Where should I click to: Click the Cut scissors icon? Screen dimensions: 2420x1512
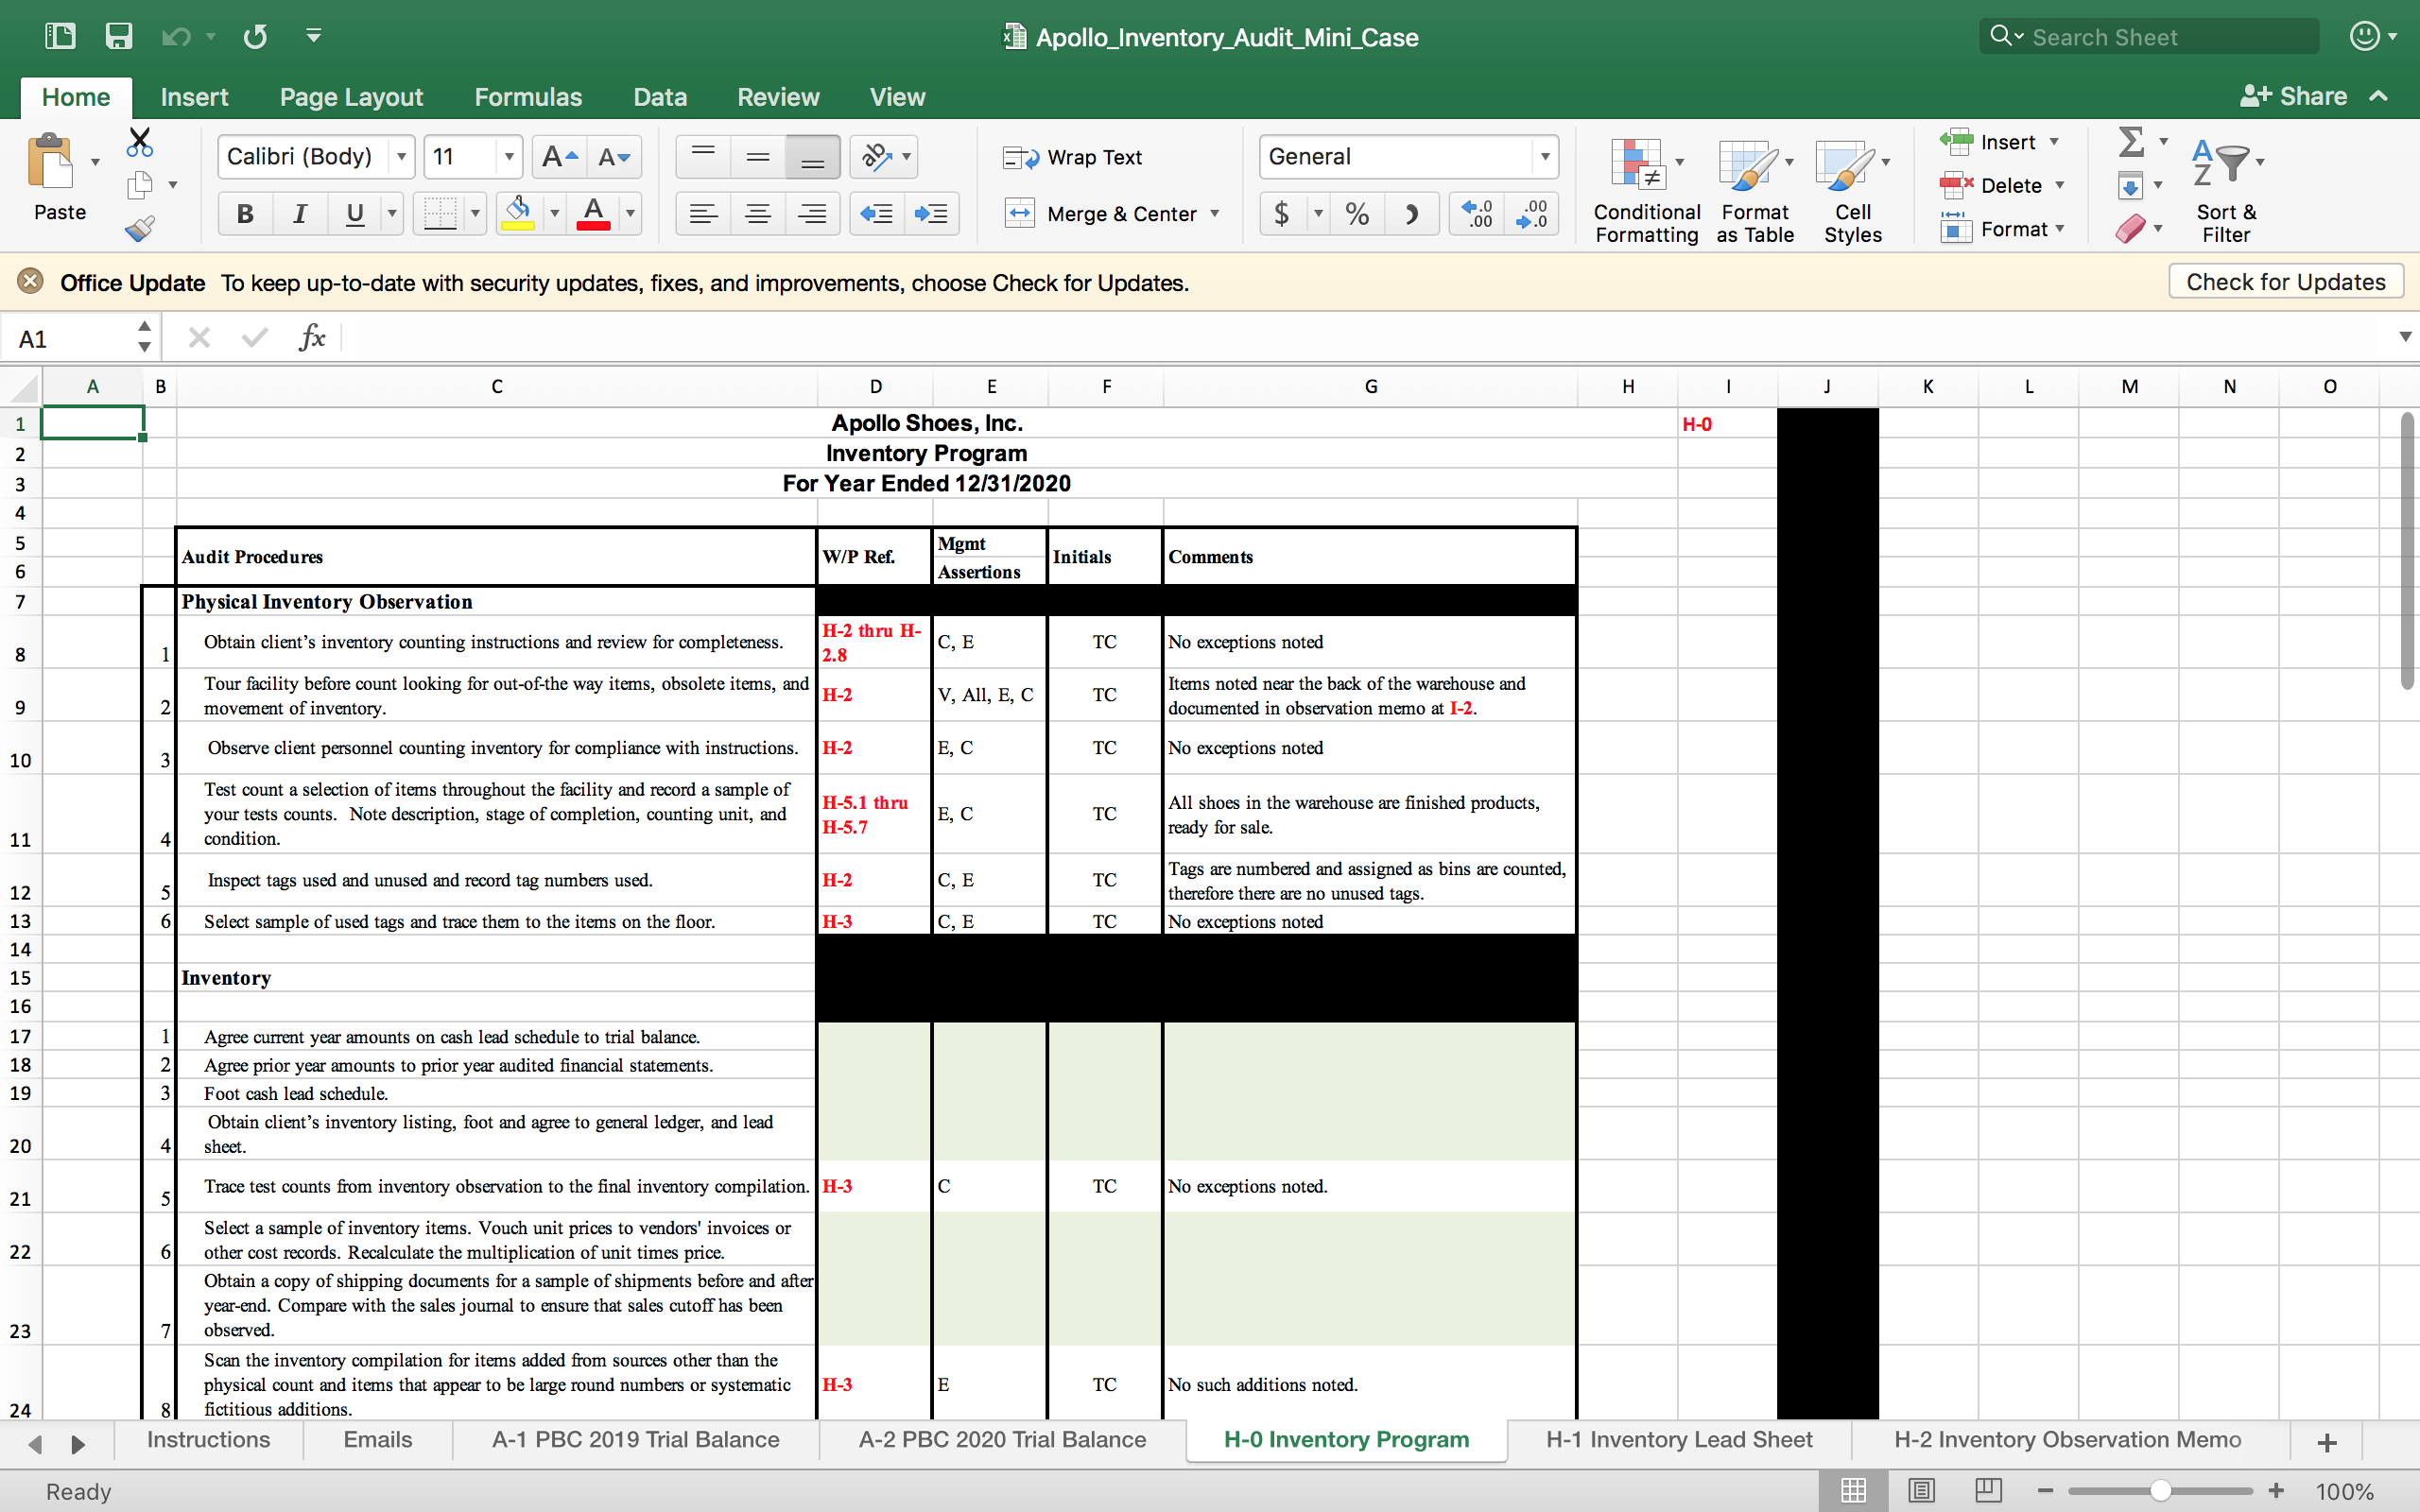[x=139, y=142]
